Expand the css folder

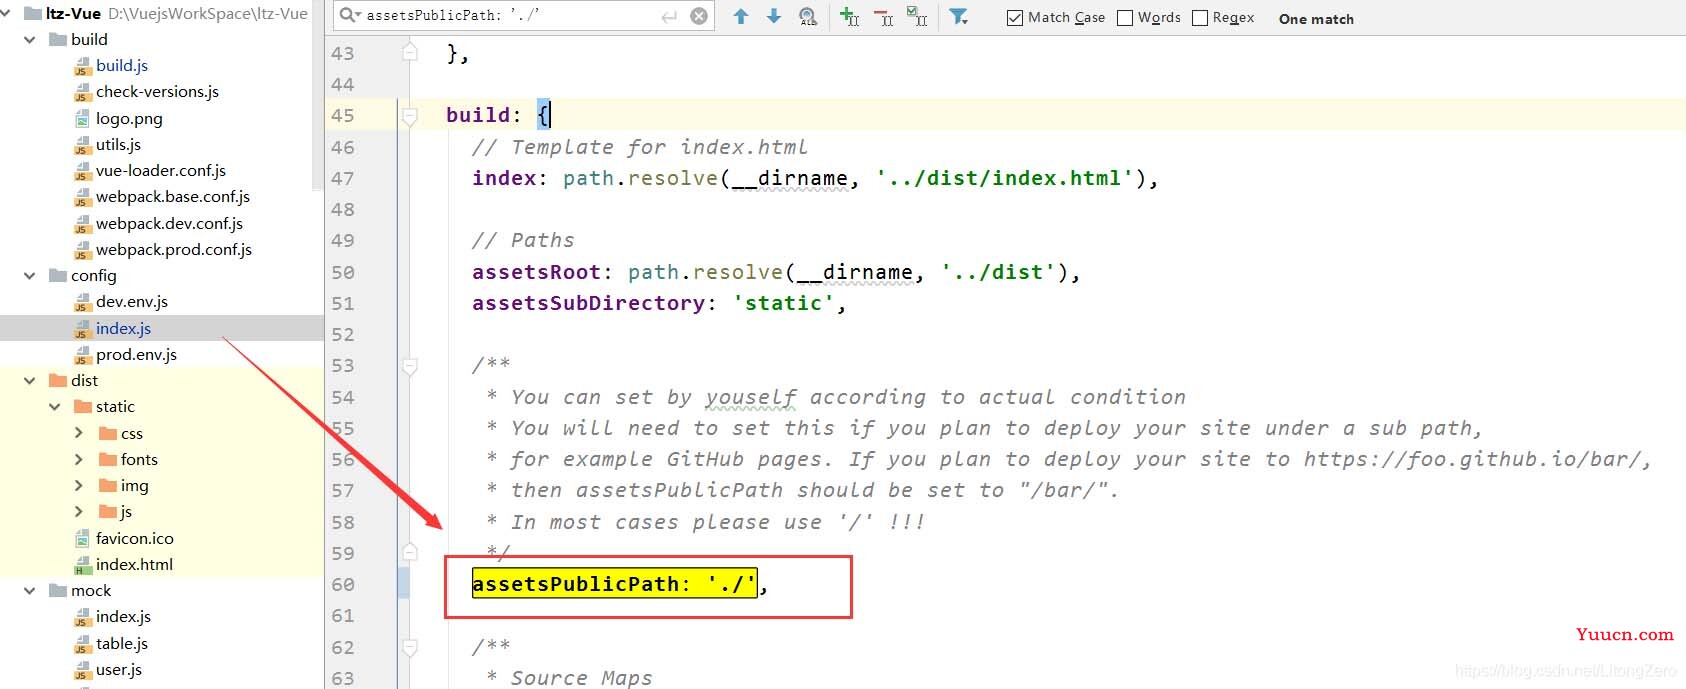coord(79,433)
